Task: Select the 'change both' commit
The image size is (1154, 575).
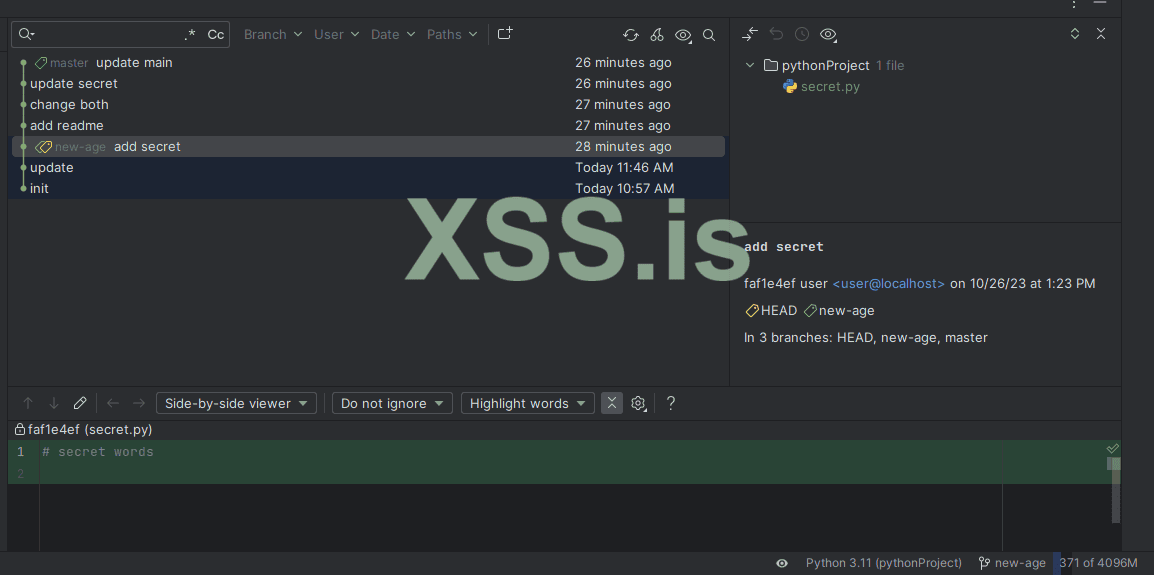Action: click(x=368, y=105)
